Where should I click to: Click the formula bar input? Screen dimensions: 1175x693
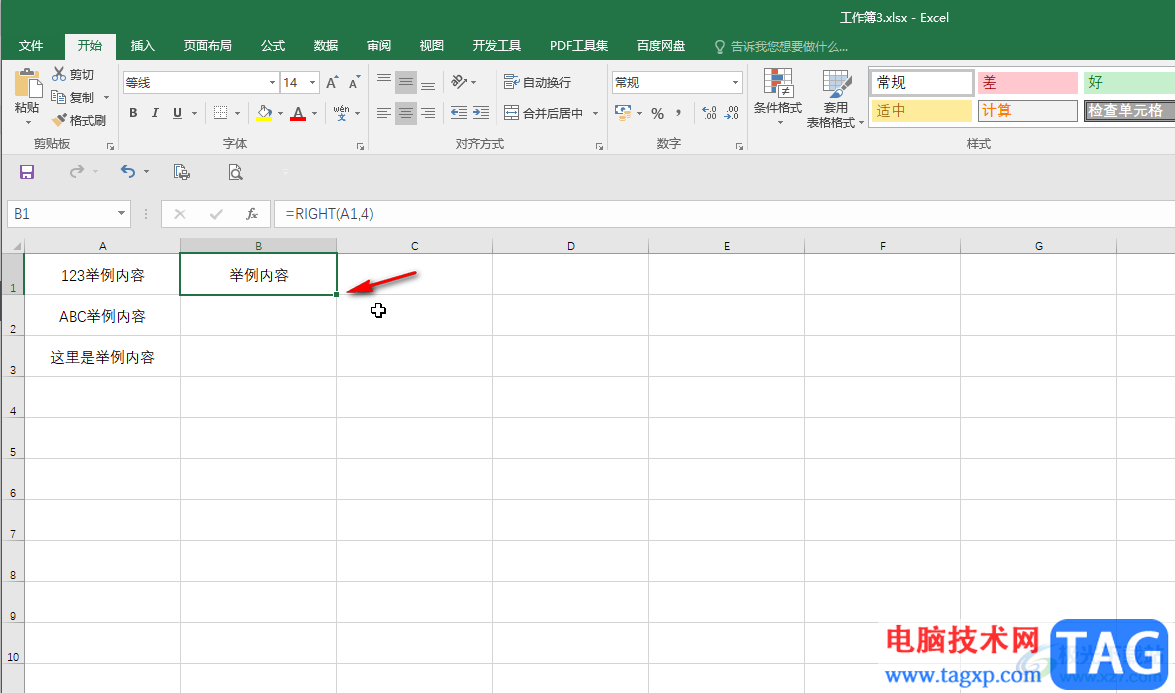724,214
